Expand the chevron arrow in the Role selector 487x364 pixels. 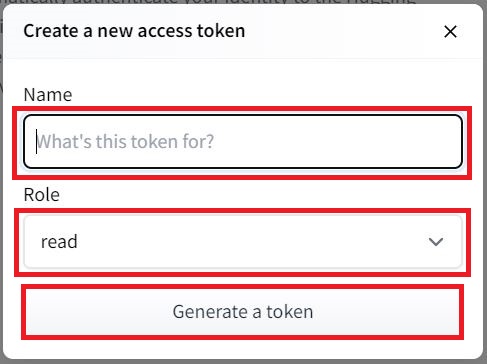436,242
